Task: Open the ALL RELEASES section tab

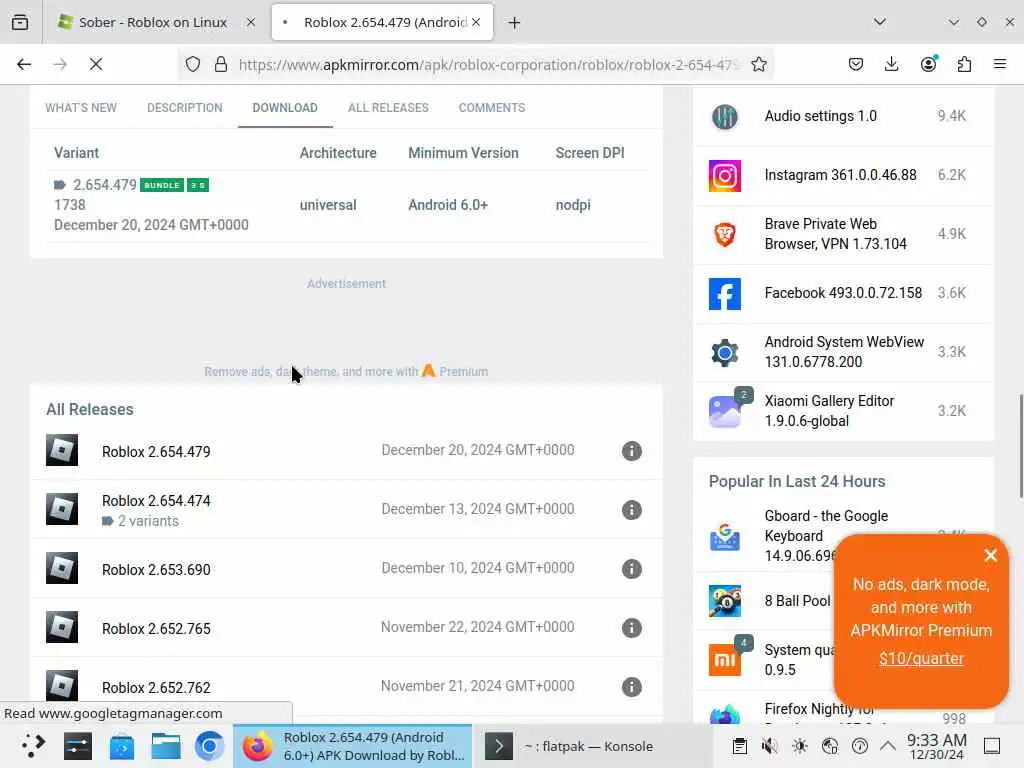Action: [x=389, y=108]
